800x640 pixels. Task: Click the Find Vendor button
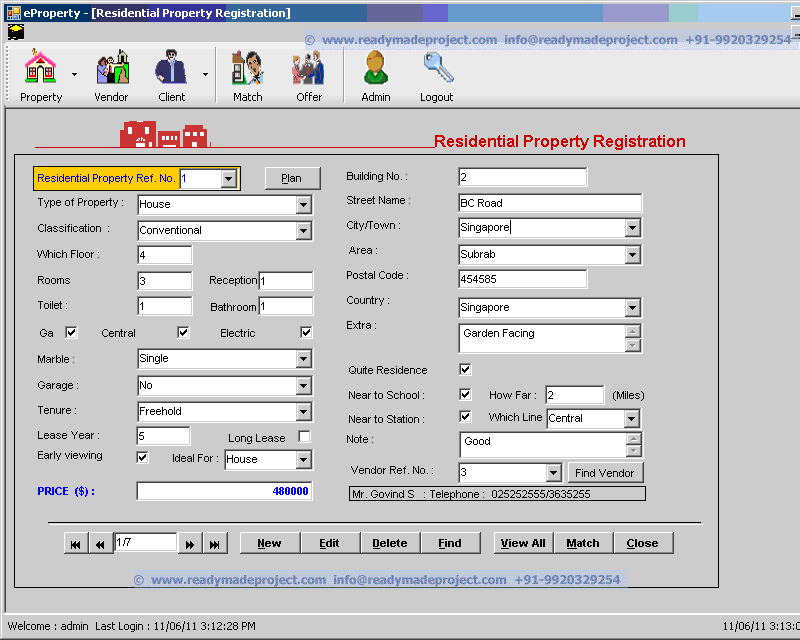(x=606, y=472)
